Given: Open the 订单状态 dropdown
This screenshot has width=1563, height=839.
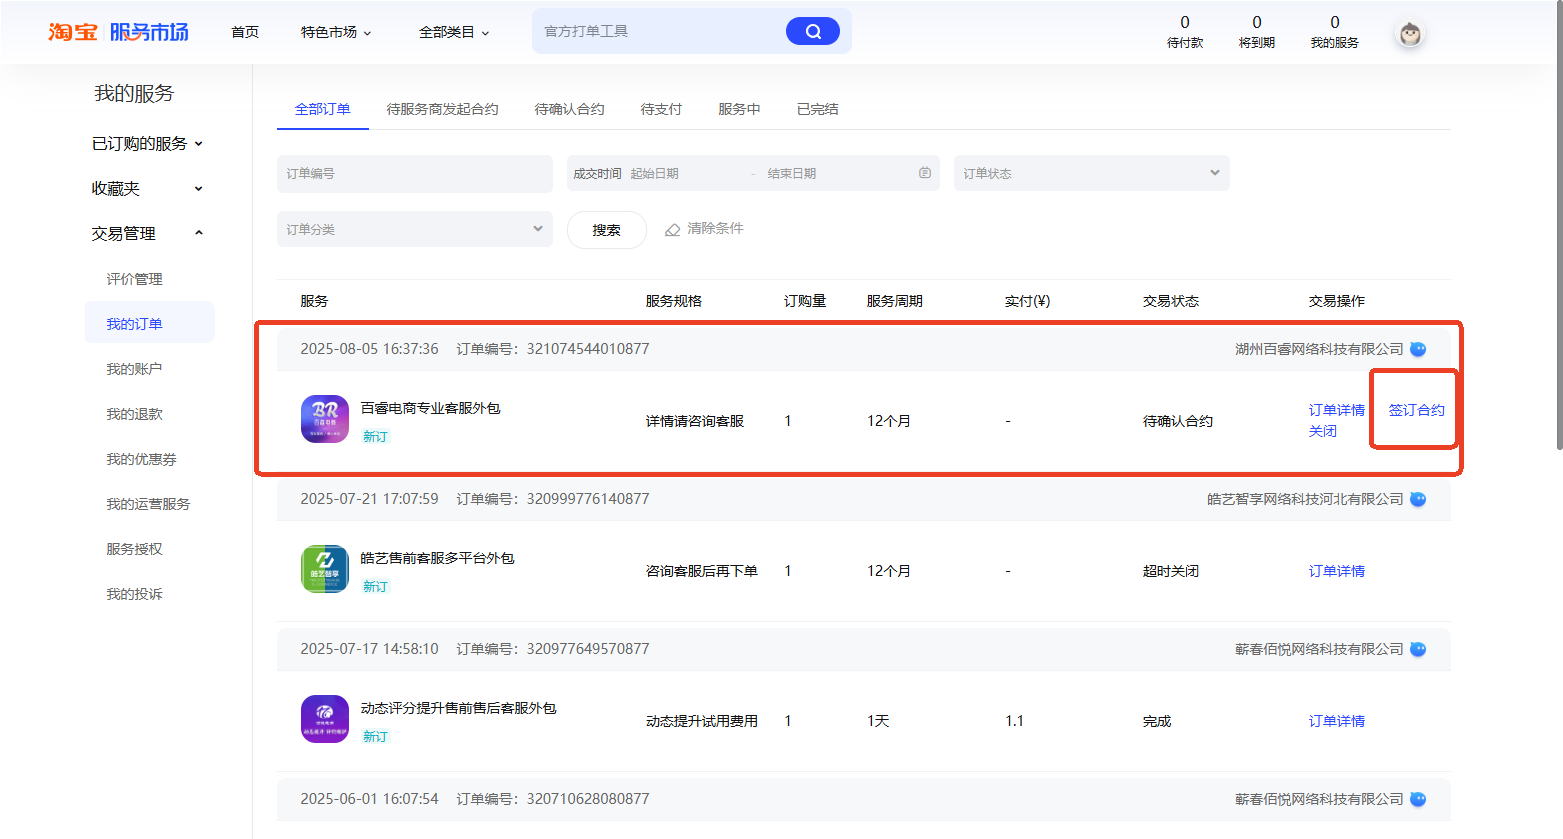Looking at the screenshot, I should click(x=1090, y=172).
